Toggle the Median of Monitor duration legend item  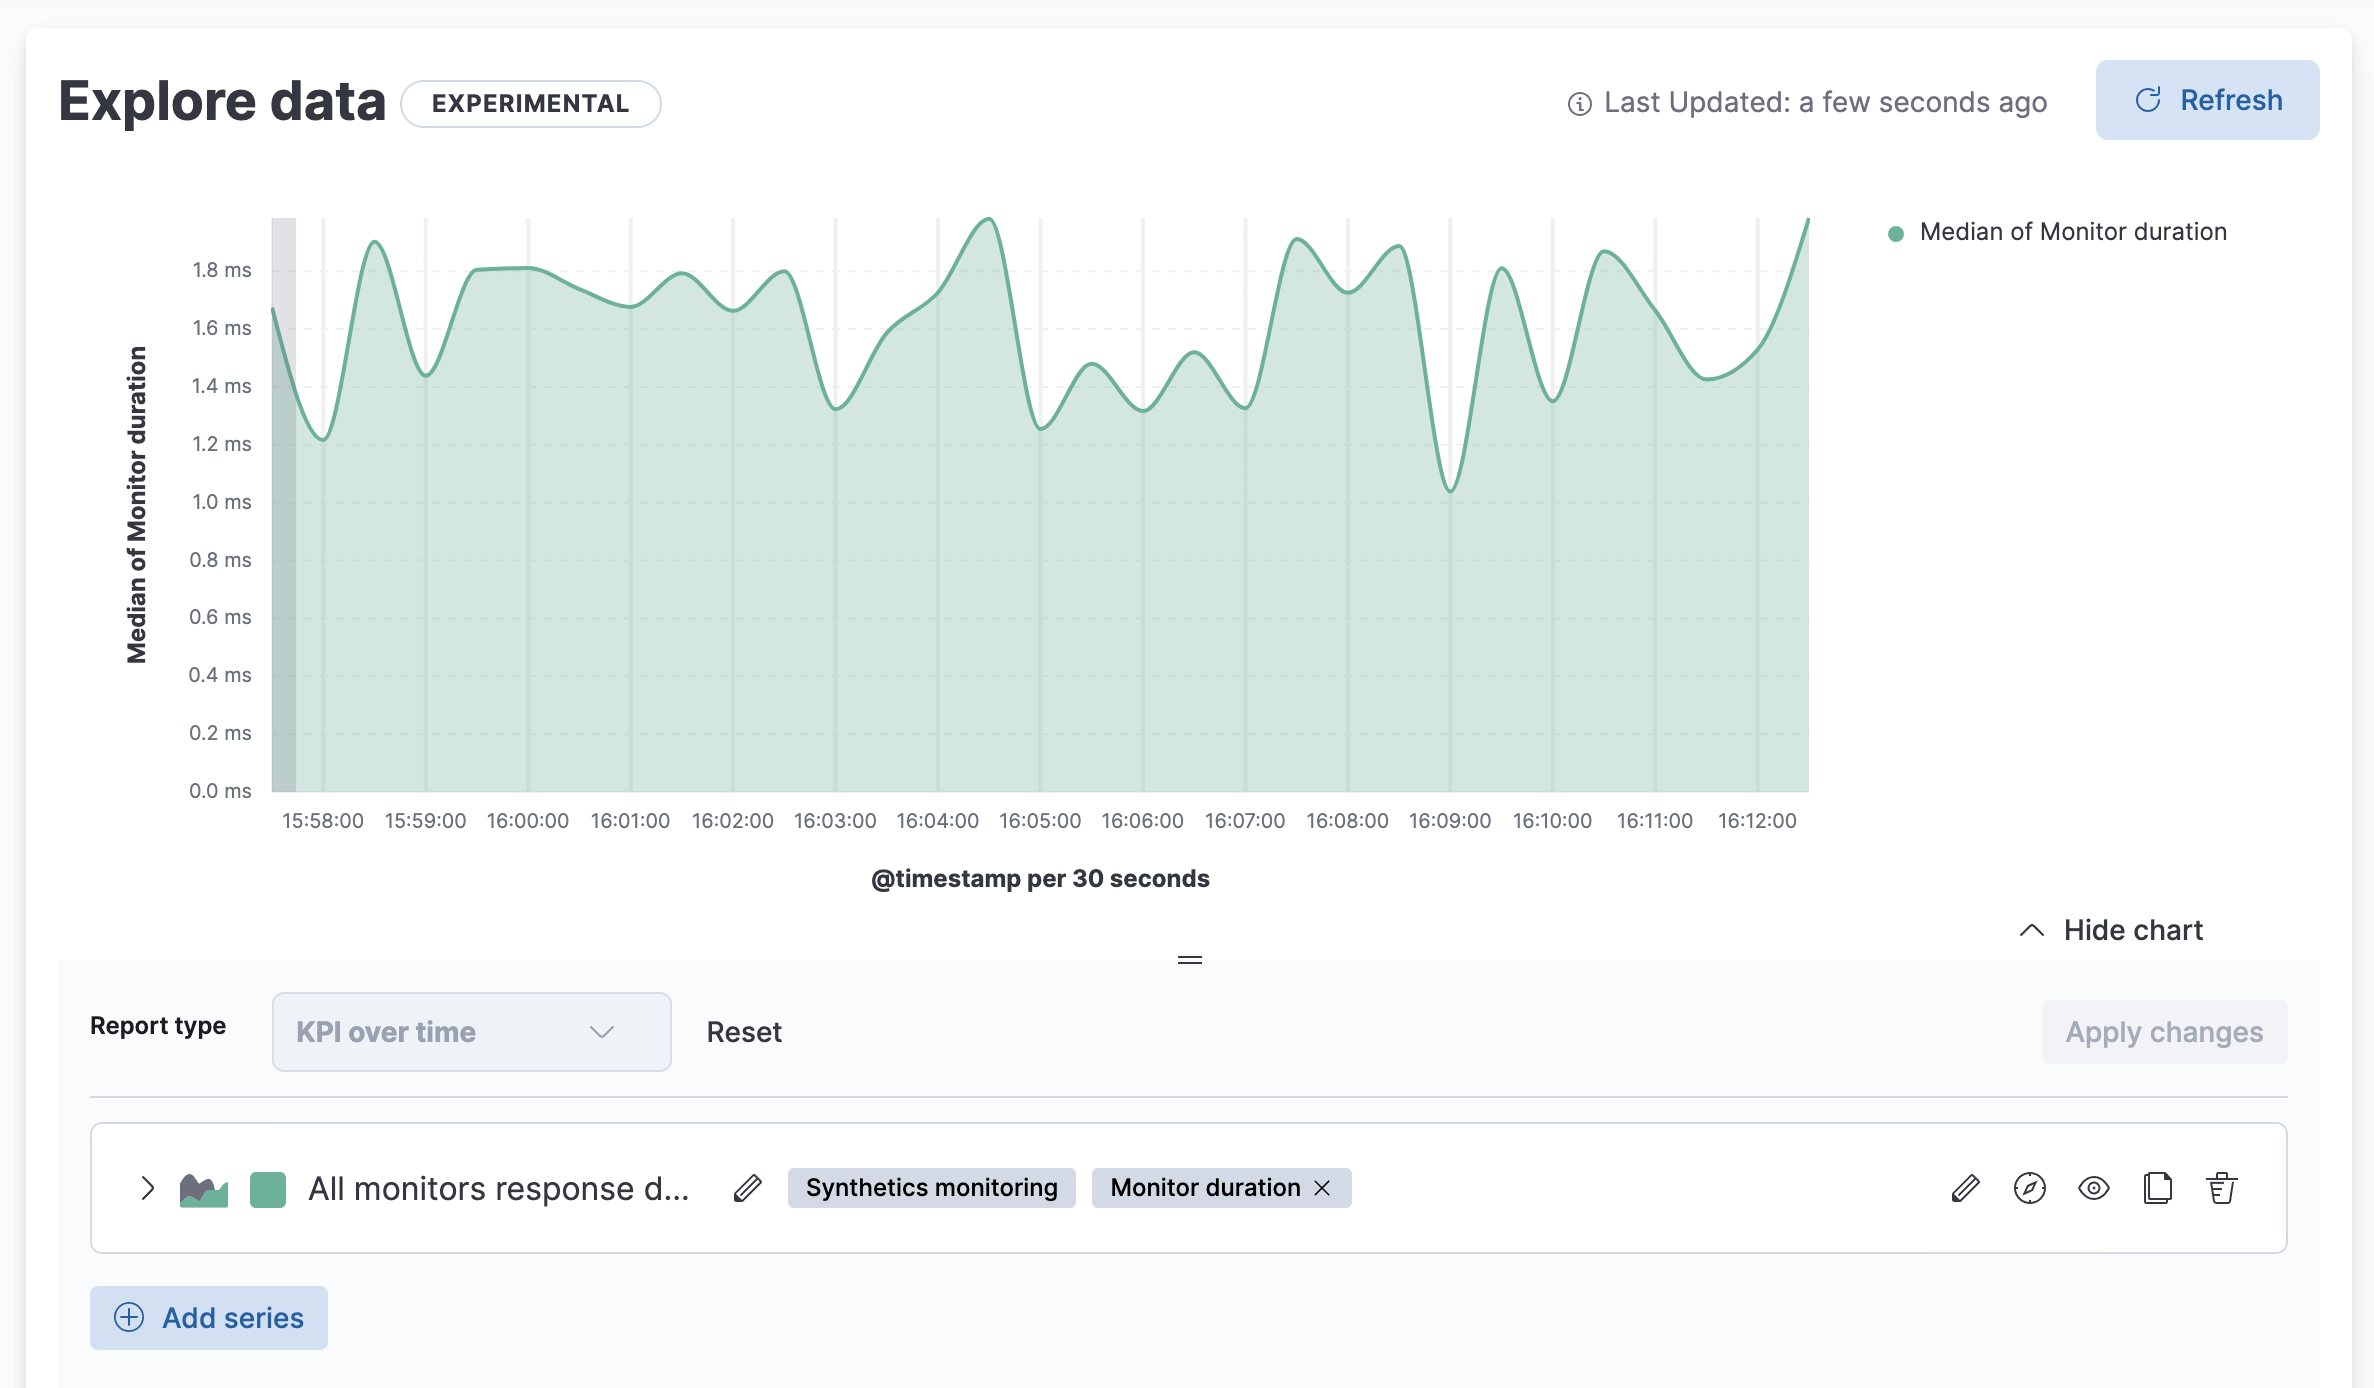point(2059,232)
